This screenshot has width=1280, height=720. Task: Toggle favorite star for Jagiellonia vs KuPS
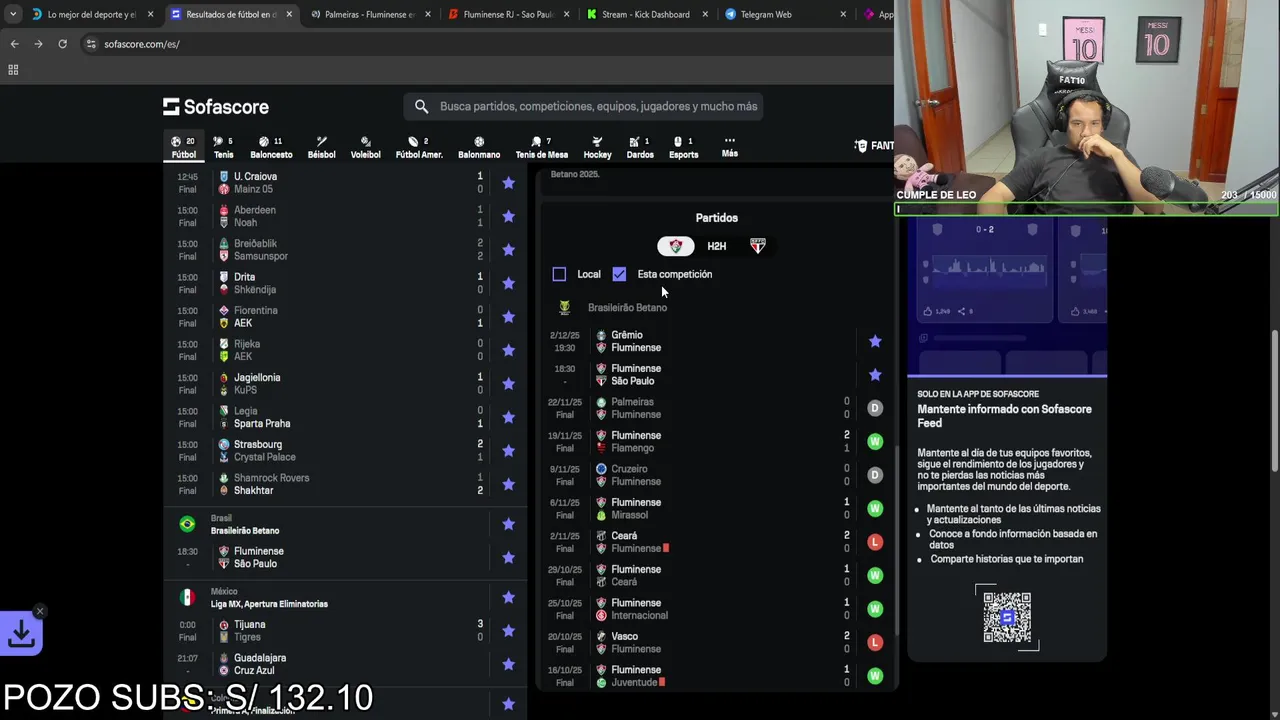point(508,384)
